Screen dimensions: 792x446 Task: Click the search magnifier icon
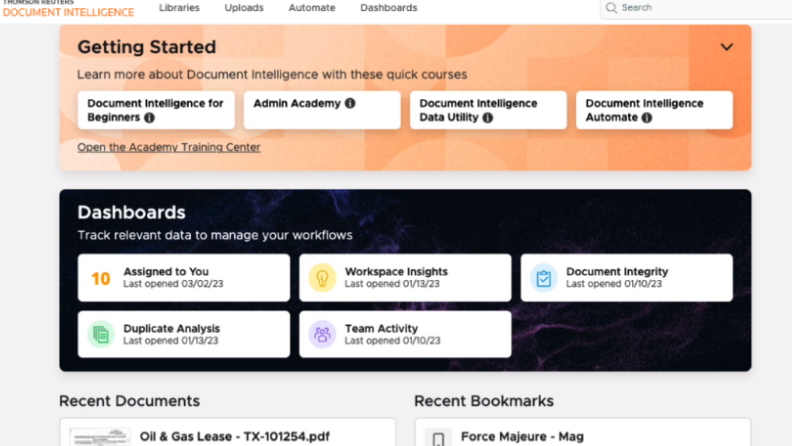click(x=611, y=8)
